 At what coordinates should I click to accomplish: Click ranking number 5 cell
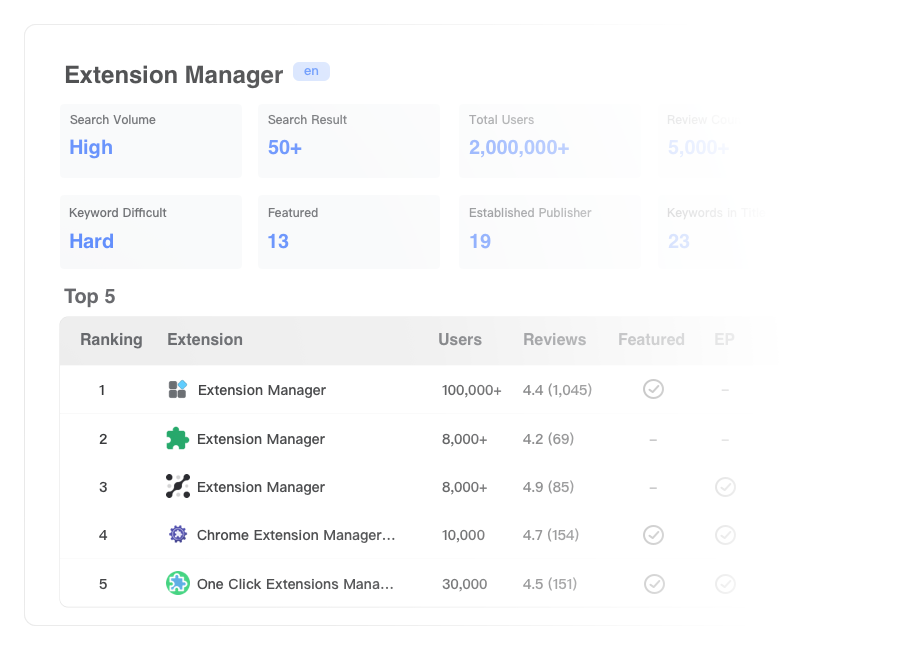(103, 584)
